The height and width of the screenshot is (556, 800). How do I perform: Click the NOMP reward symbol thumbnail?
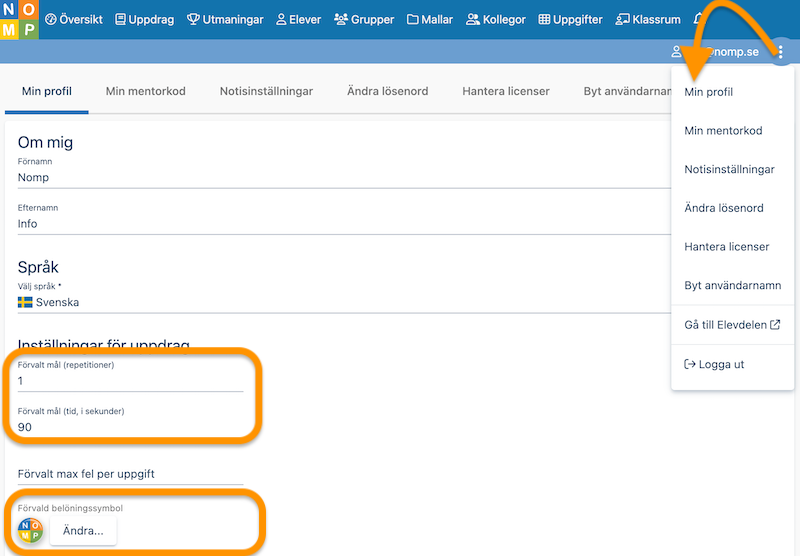[x=31, y=531]
